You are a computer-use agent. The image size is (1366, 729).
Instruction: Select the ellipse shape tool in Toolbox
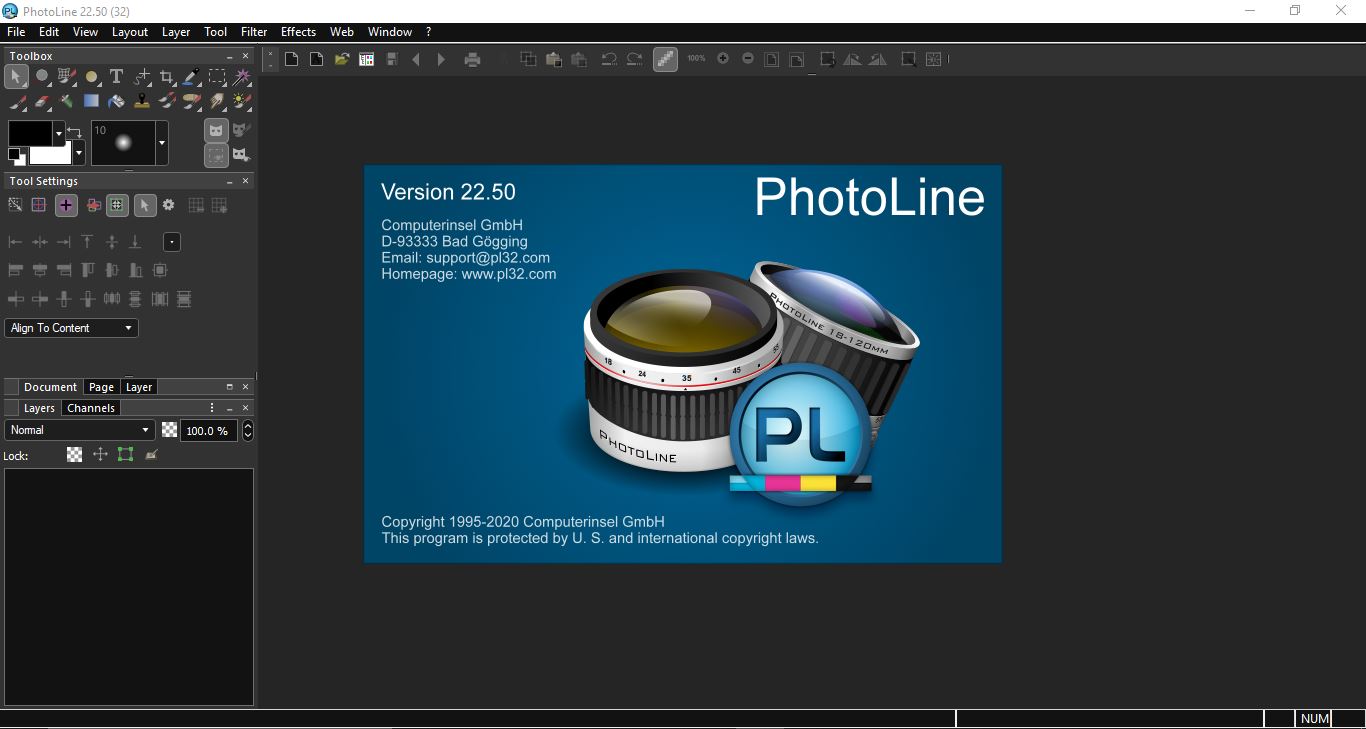[x=91, y=76]
